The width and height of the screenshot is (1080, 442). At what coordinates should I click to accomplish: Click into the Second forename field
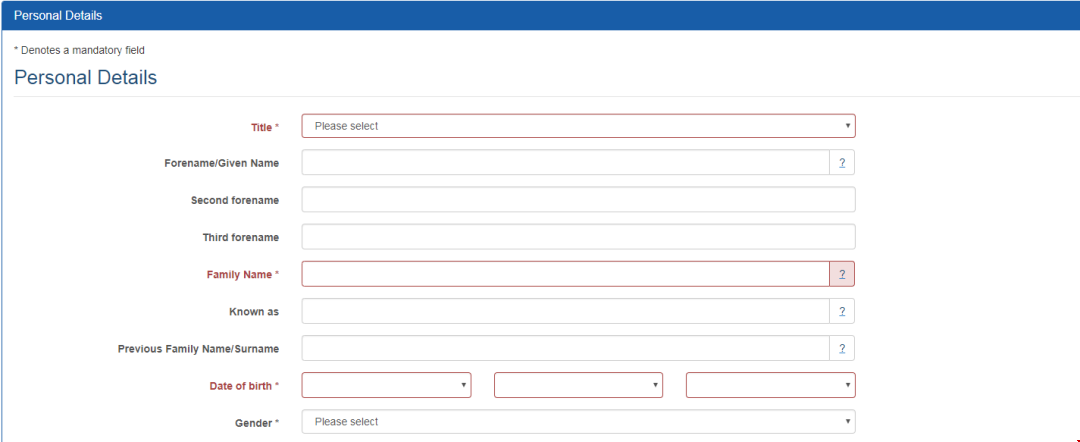[x=578, y=200]
